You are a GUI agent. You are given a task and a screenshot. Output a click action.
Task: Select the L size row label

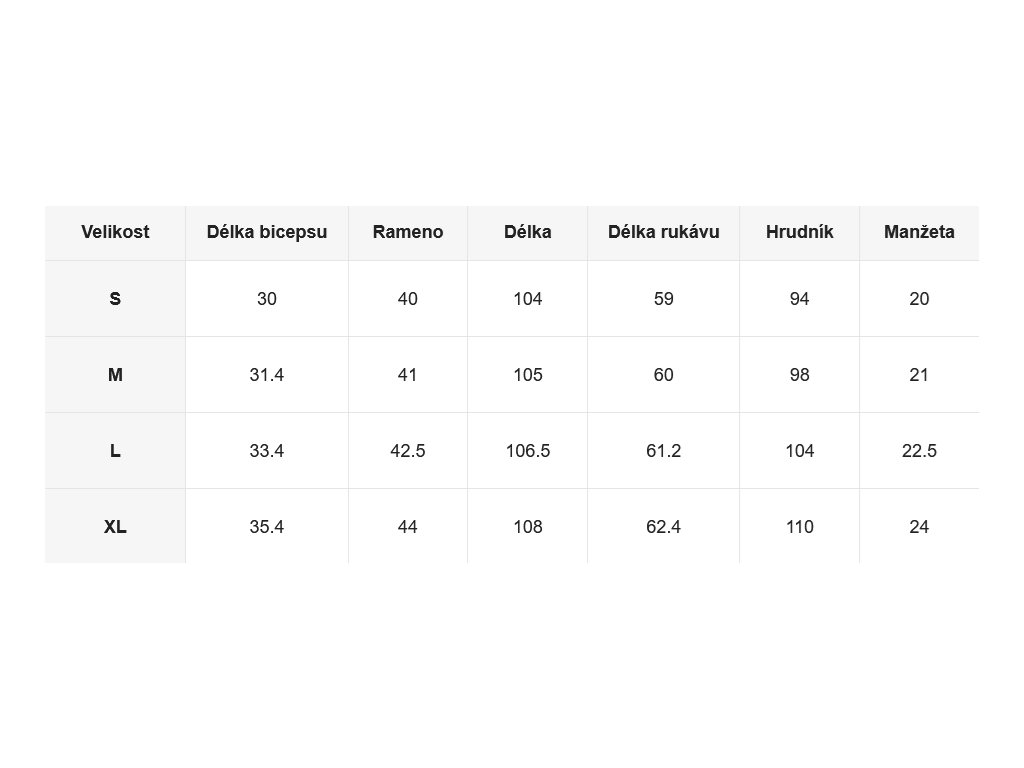[115, 451]
